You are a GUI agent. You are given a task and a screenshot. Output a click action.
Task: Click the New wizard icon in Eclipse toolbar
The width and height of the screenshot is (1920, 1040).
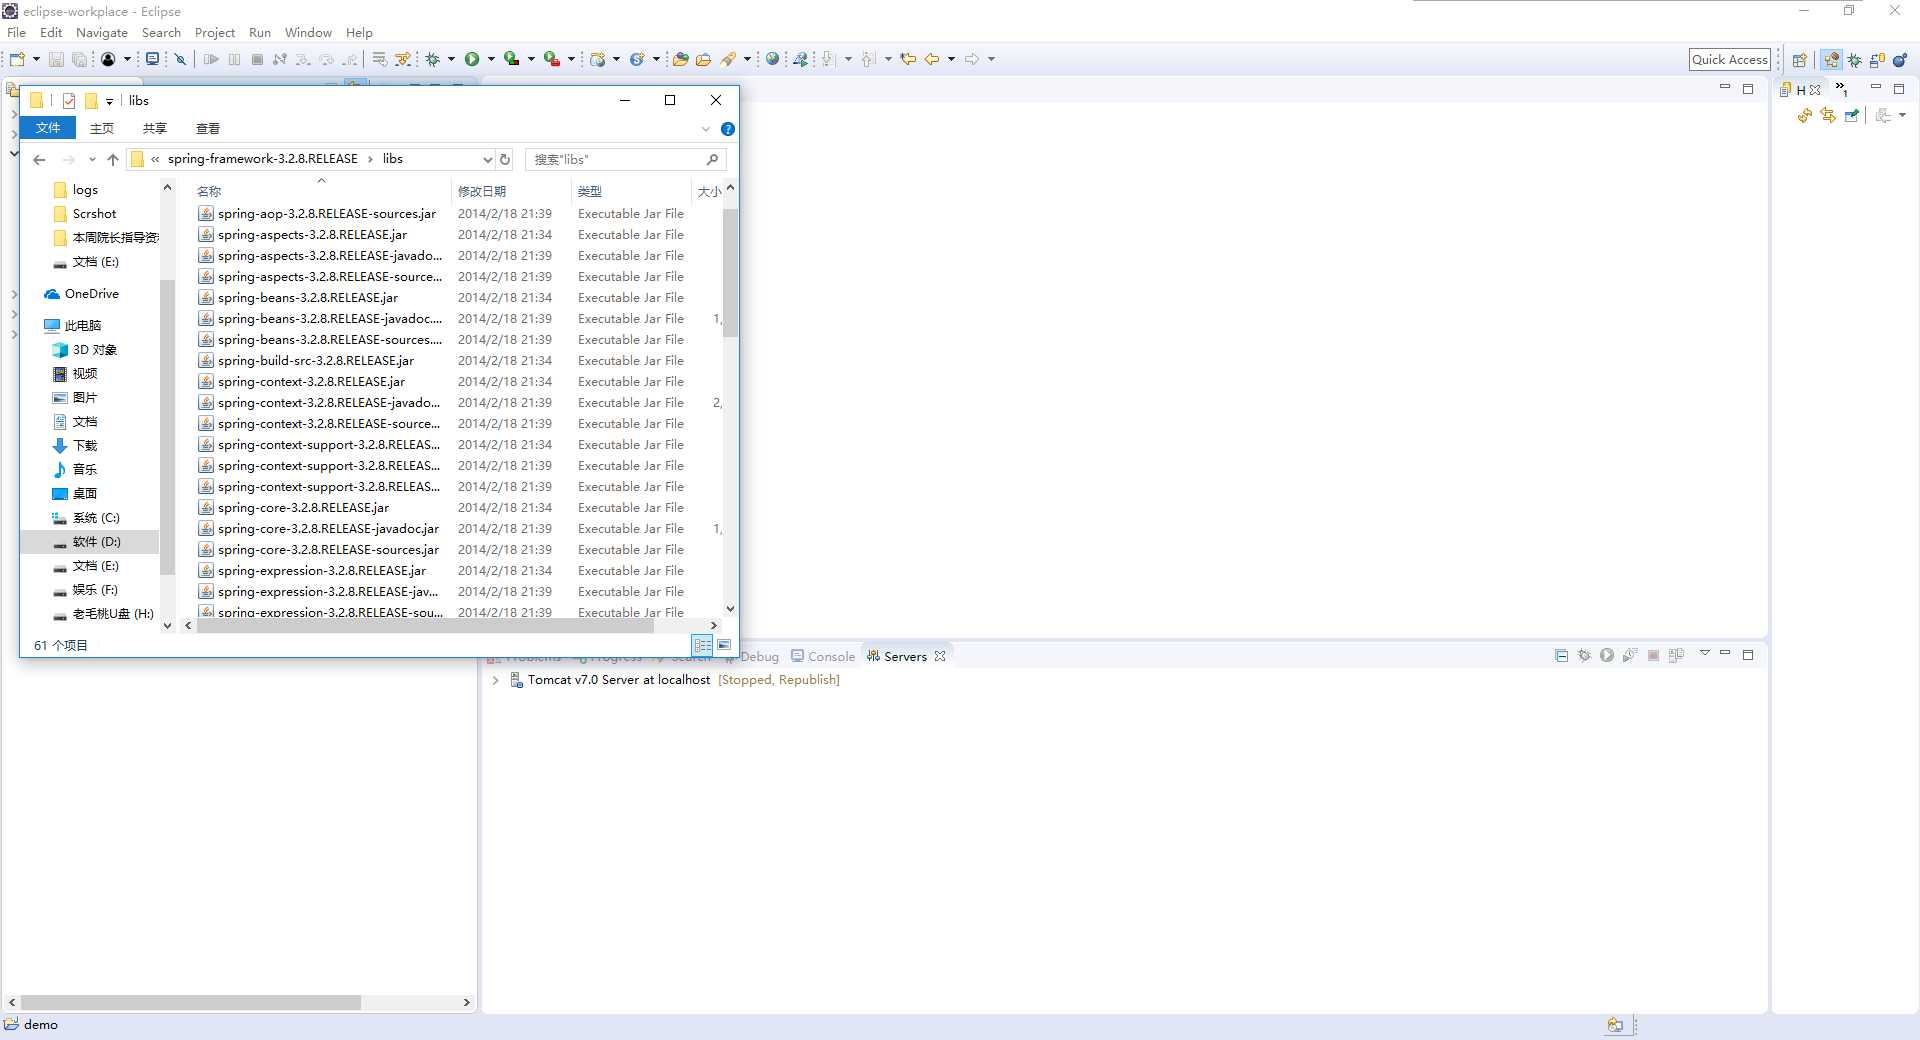point(17,59)
